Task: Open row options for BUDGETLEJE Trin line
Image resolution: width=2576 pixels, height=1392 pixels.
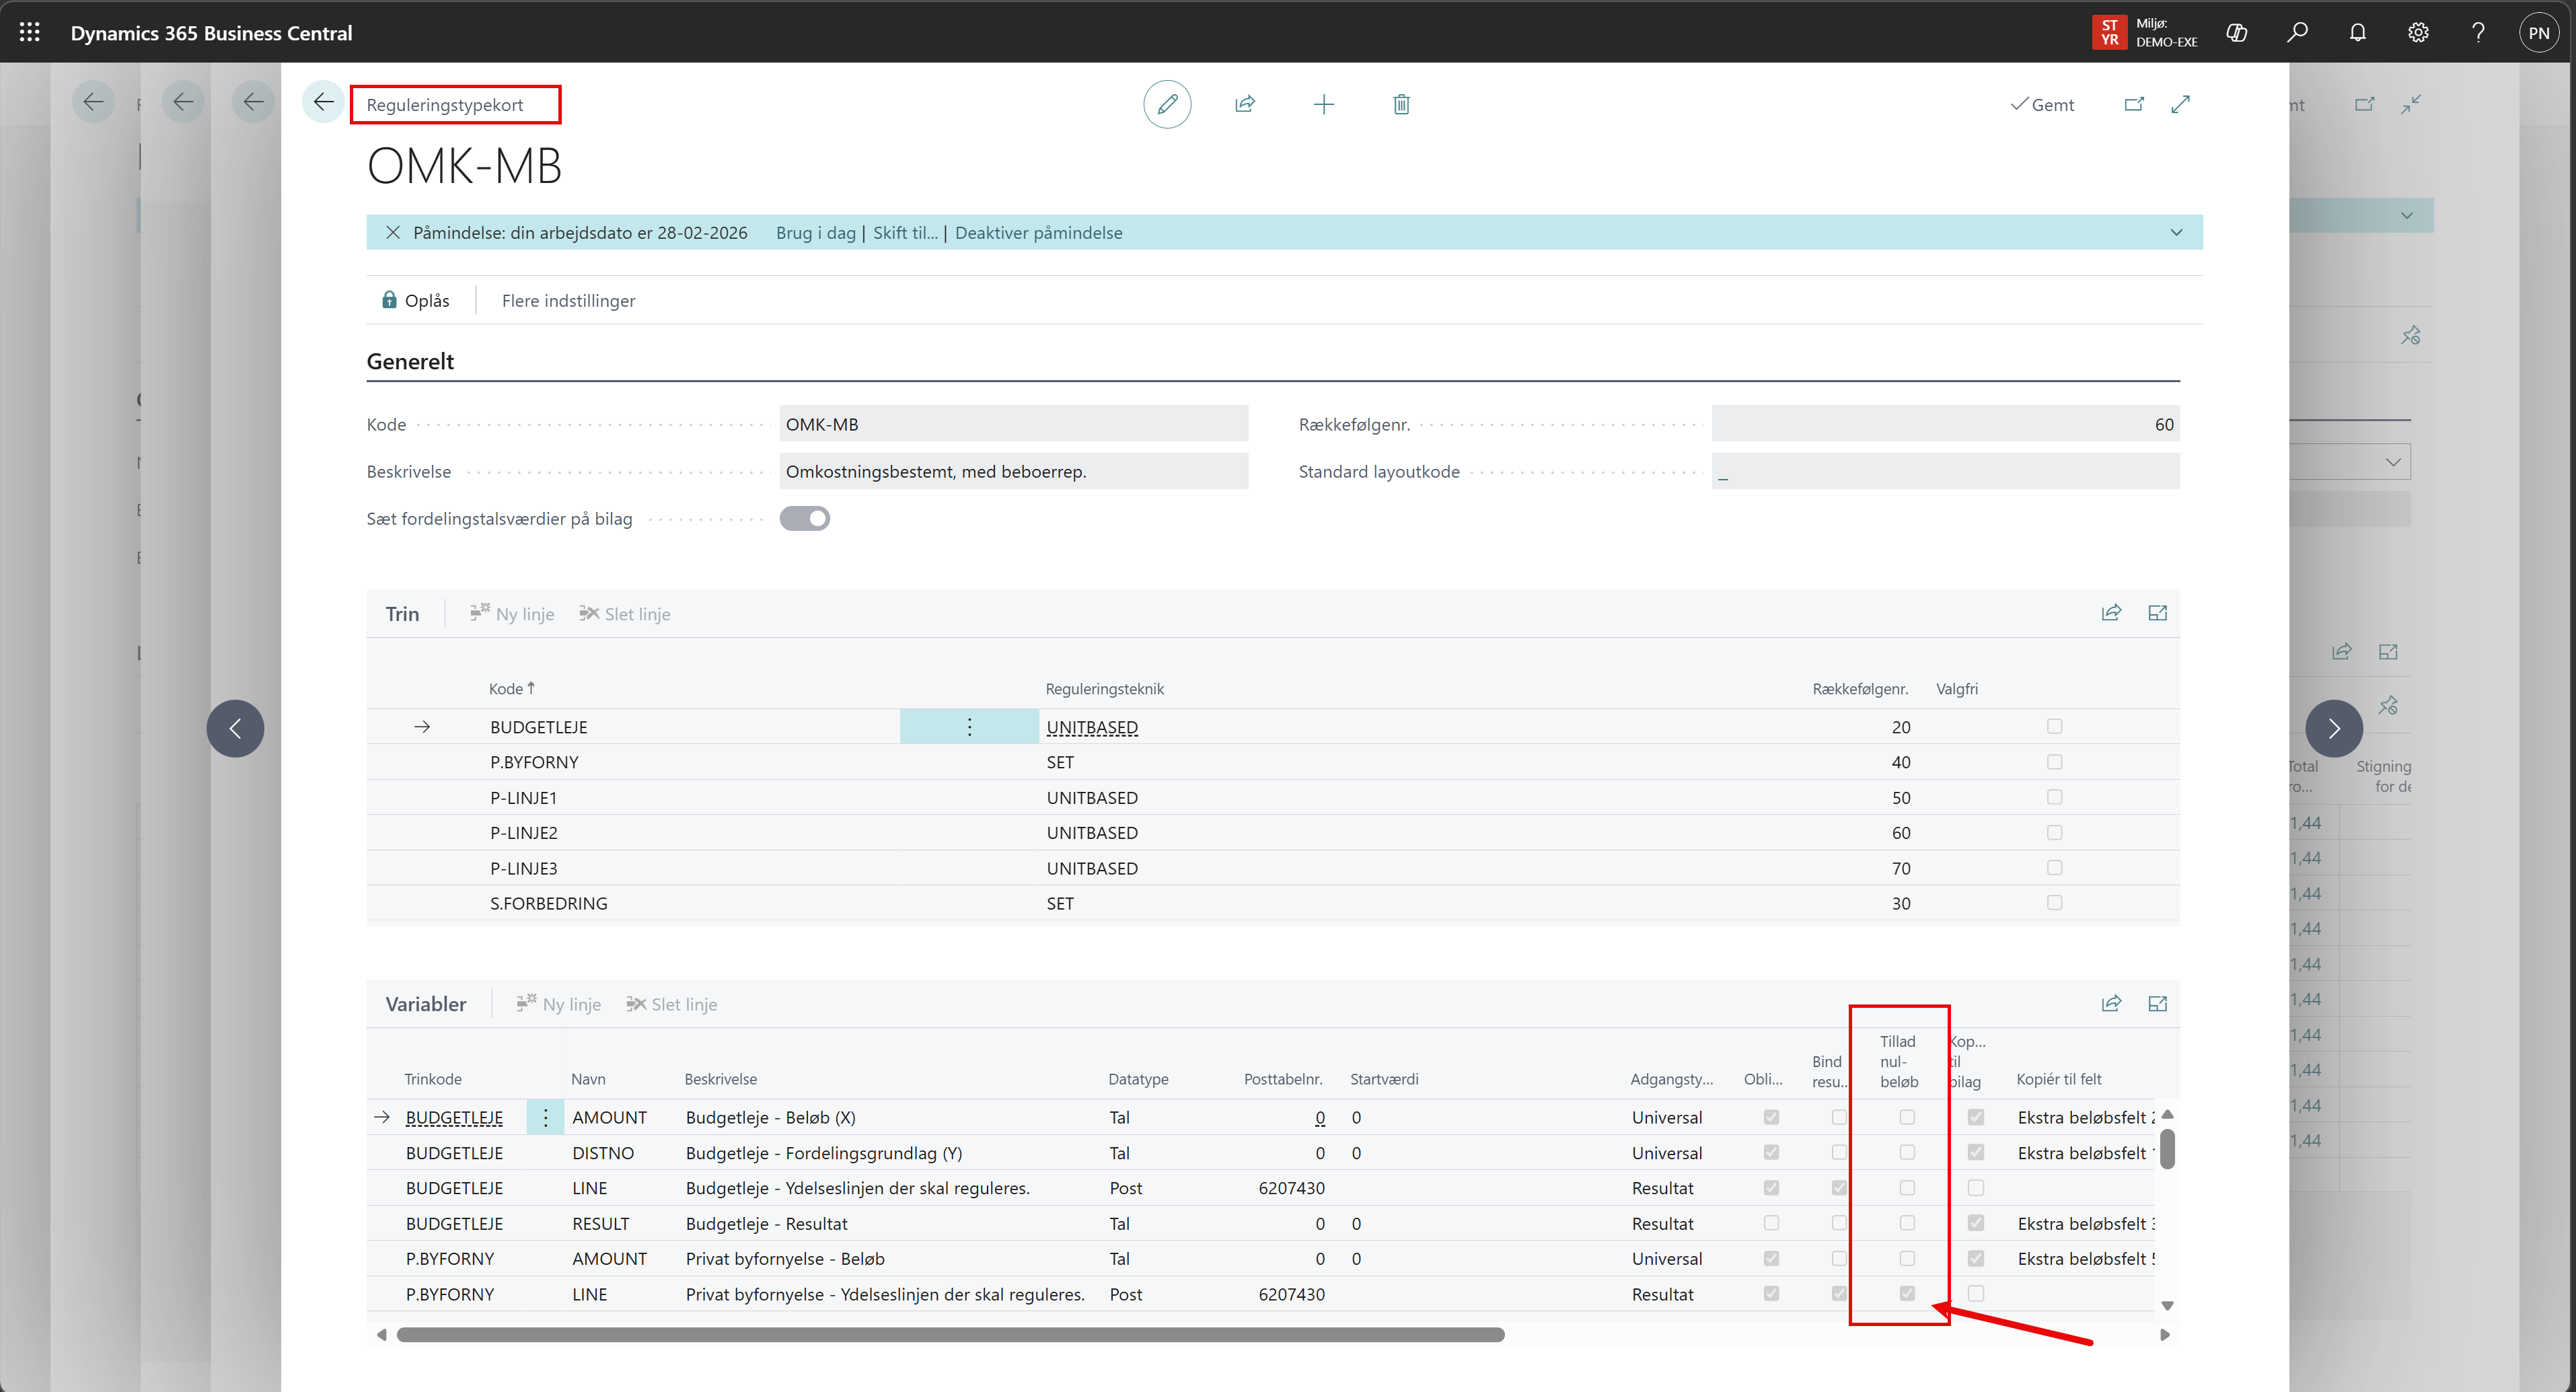Action: [969, 726]
